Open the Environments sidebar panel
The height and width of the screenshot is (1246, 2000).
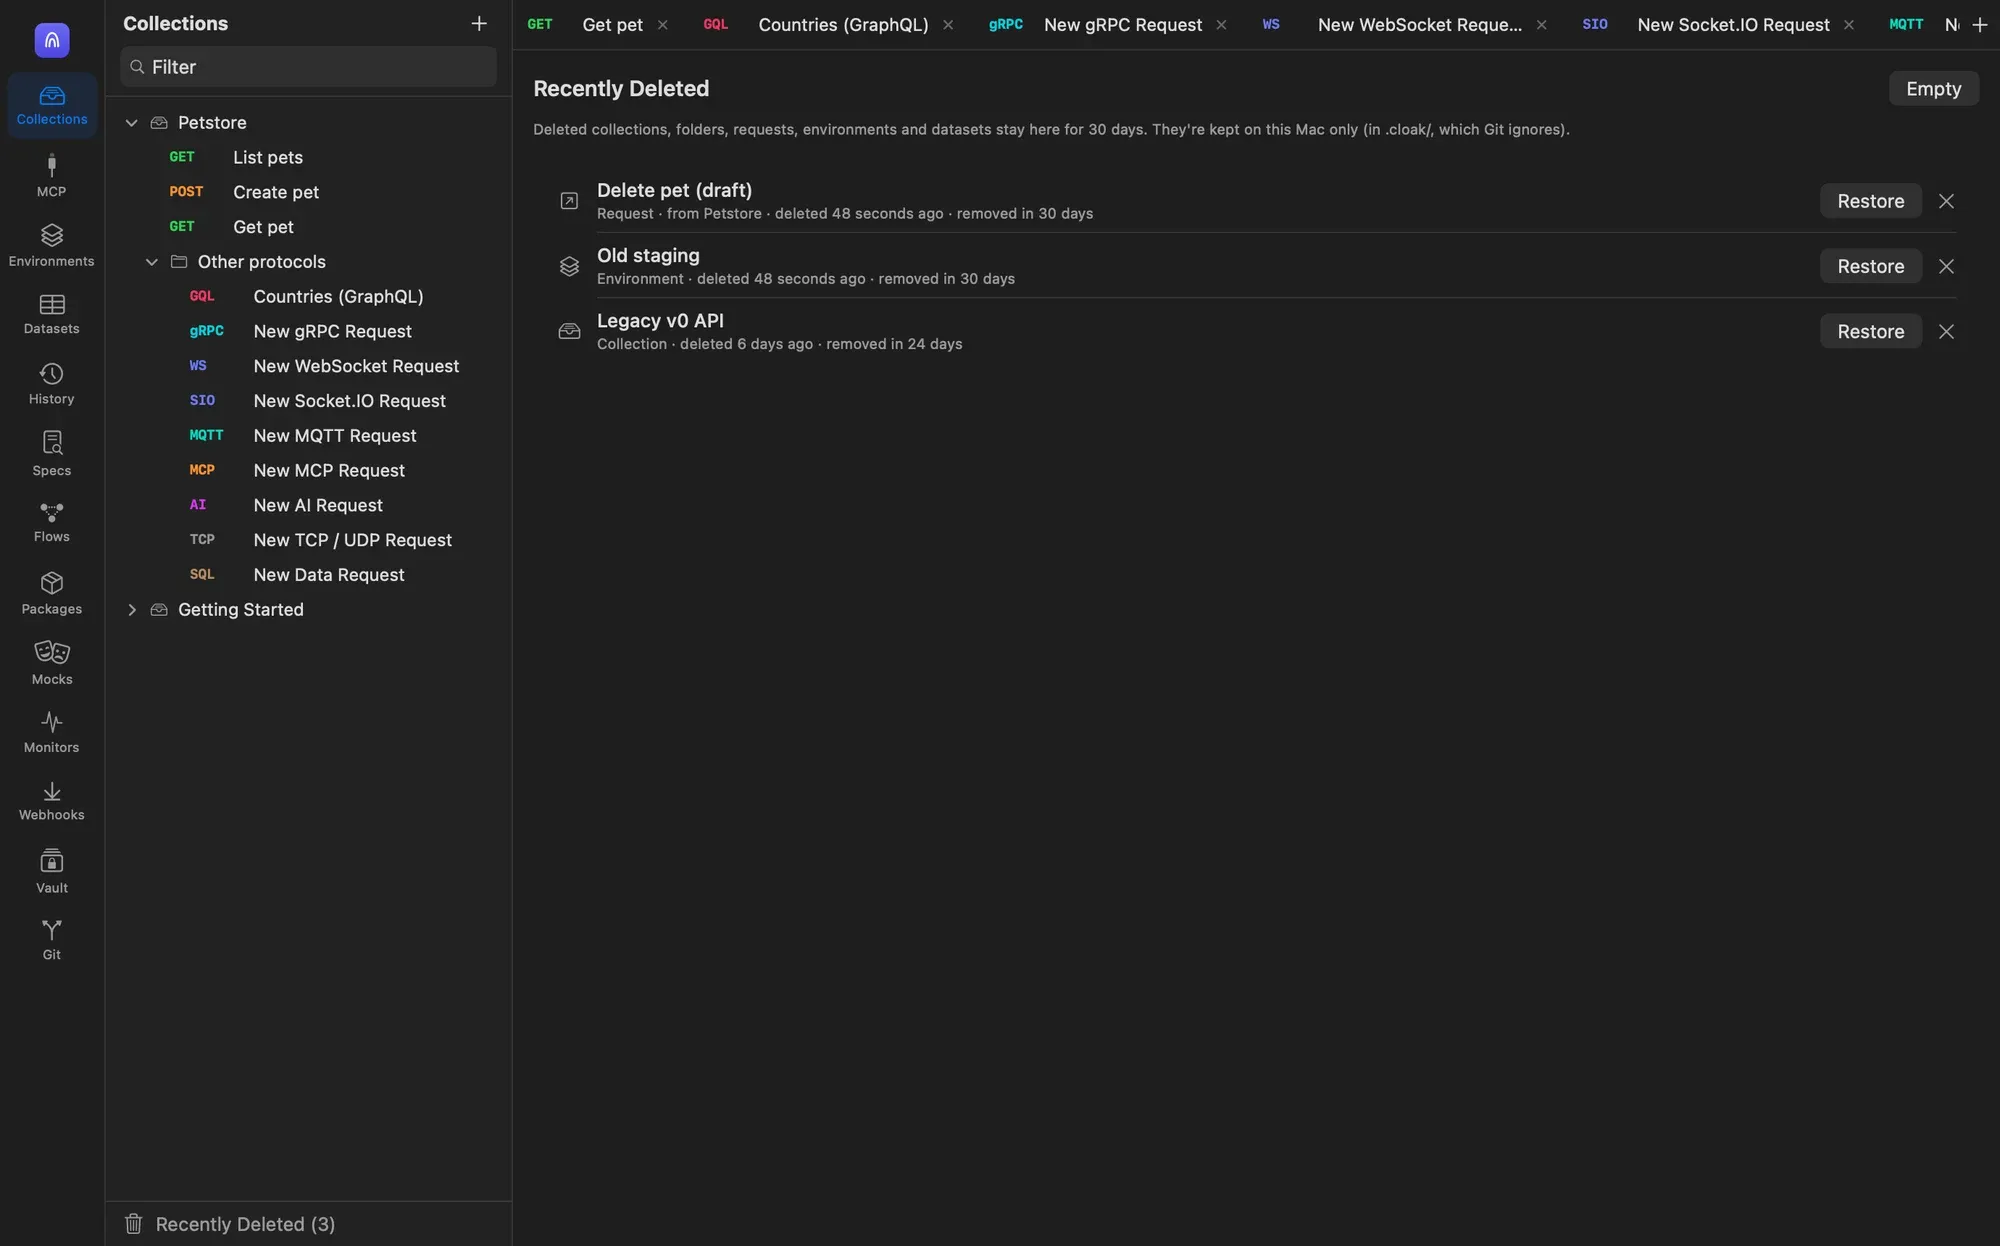[51, 245]
